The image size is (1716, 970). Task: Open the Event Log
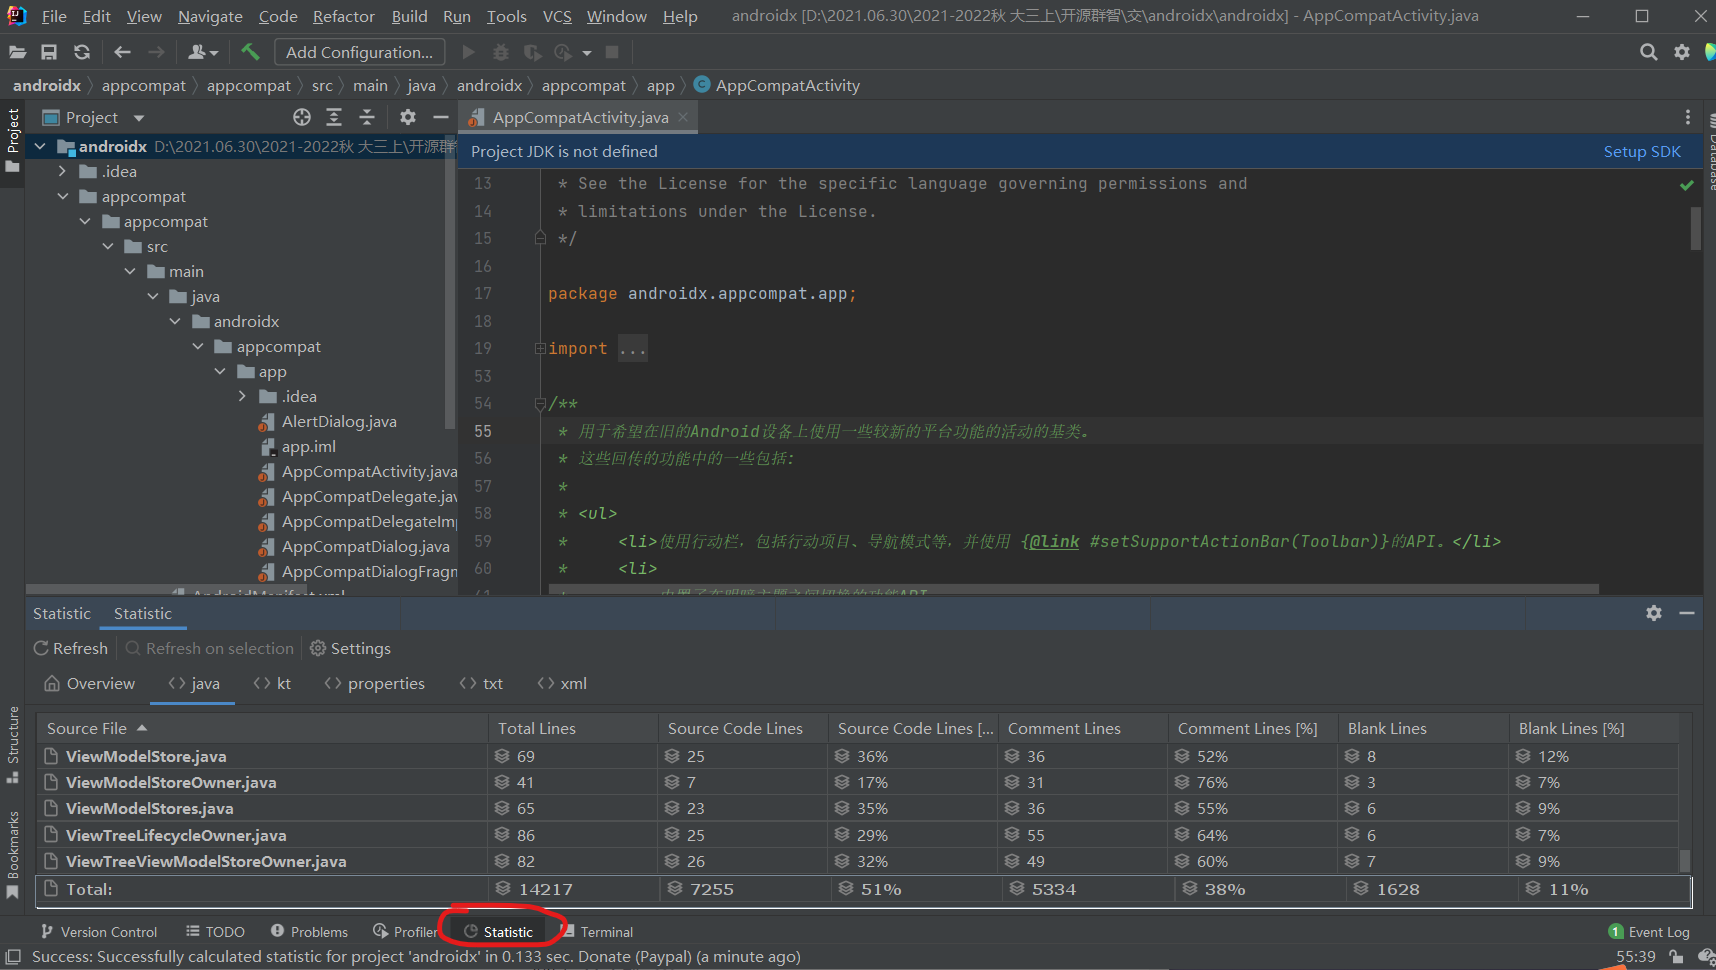[x=1649, y=932]
